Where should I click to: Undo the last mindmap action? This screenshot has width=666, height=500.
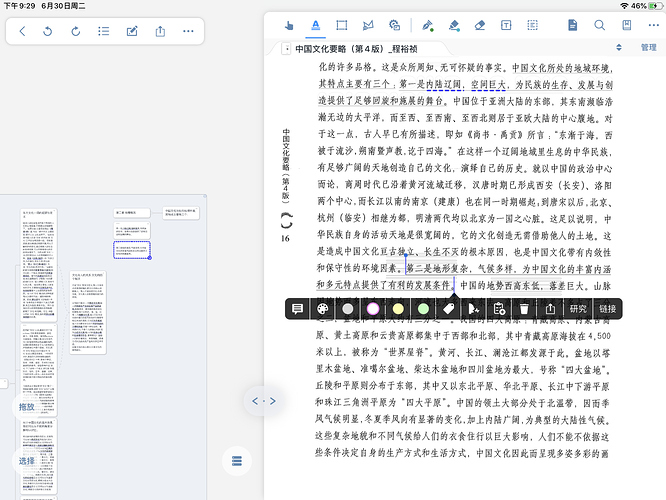pos(48,31)
